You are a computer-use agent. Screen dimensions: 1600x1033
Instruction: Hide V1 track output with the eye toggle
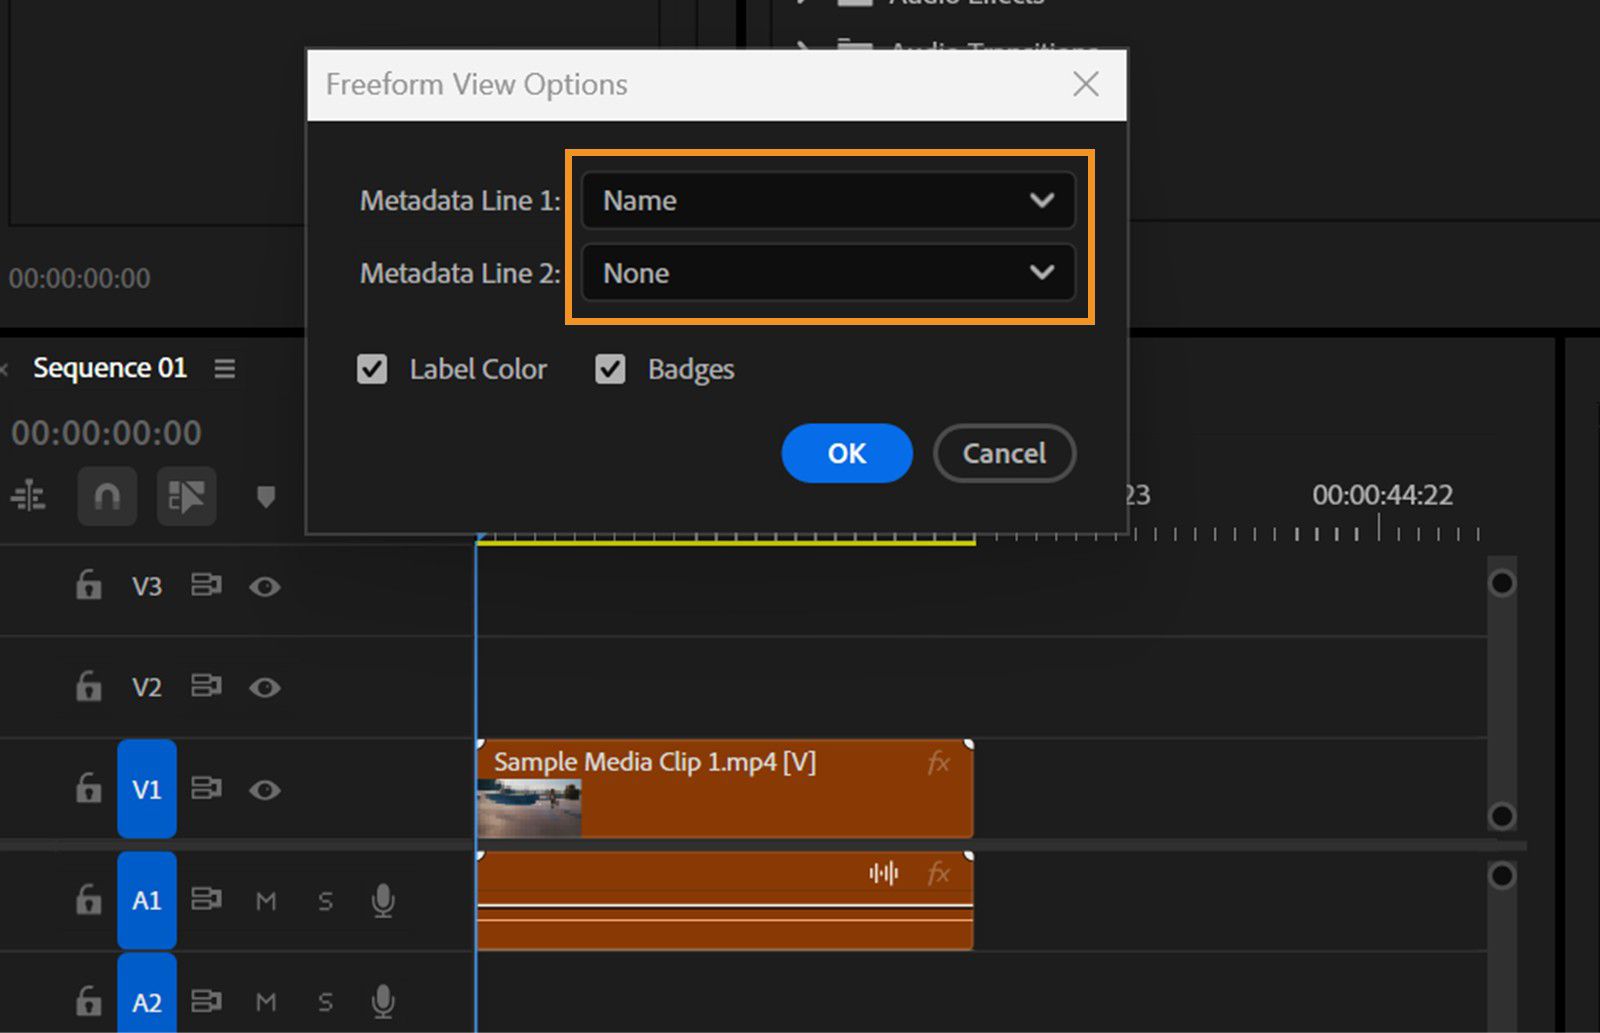264,789
